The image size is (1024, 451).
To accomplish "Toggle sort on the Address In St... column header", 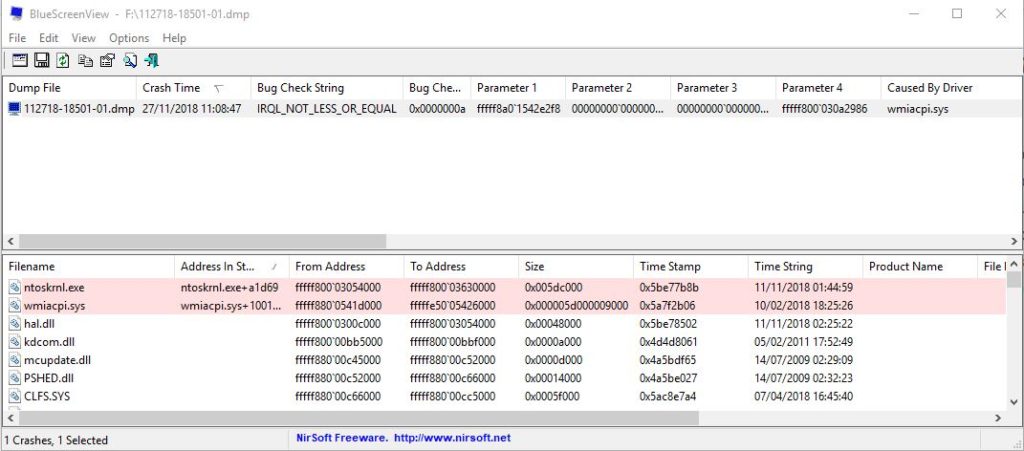I will [x=232, y=266].
